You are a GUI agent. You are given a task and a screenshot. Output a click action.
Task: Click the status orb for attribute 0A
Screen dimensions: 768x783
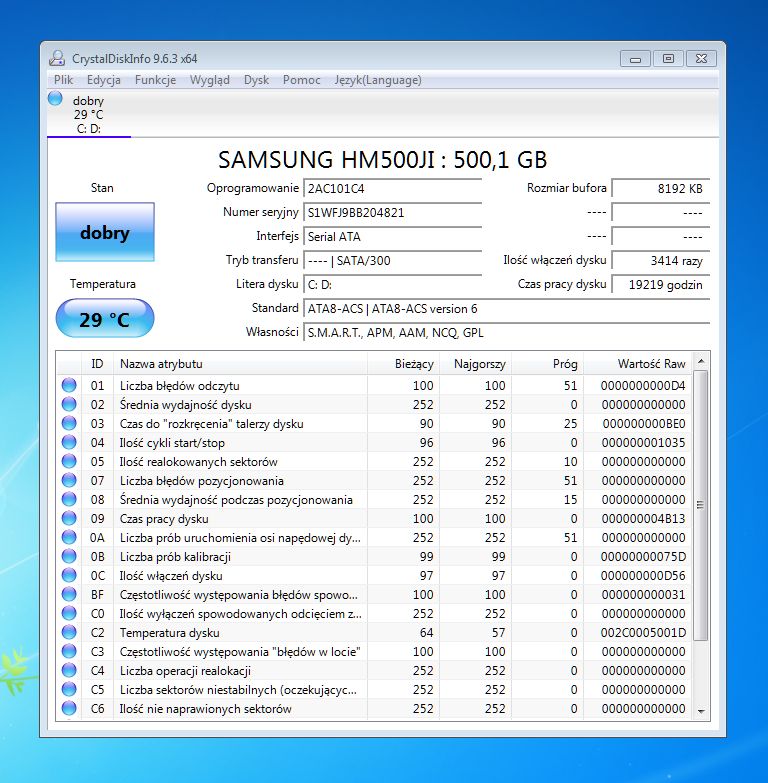tap(69, 537)
